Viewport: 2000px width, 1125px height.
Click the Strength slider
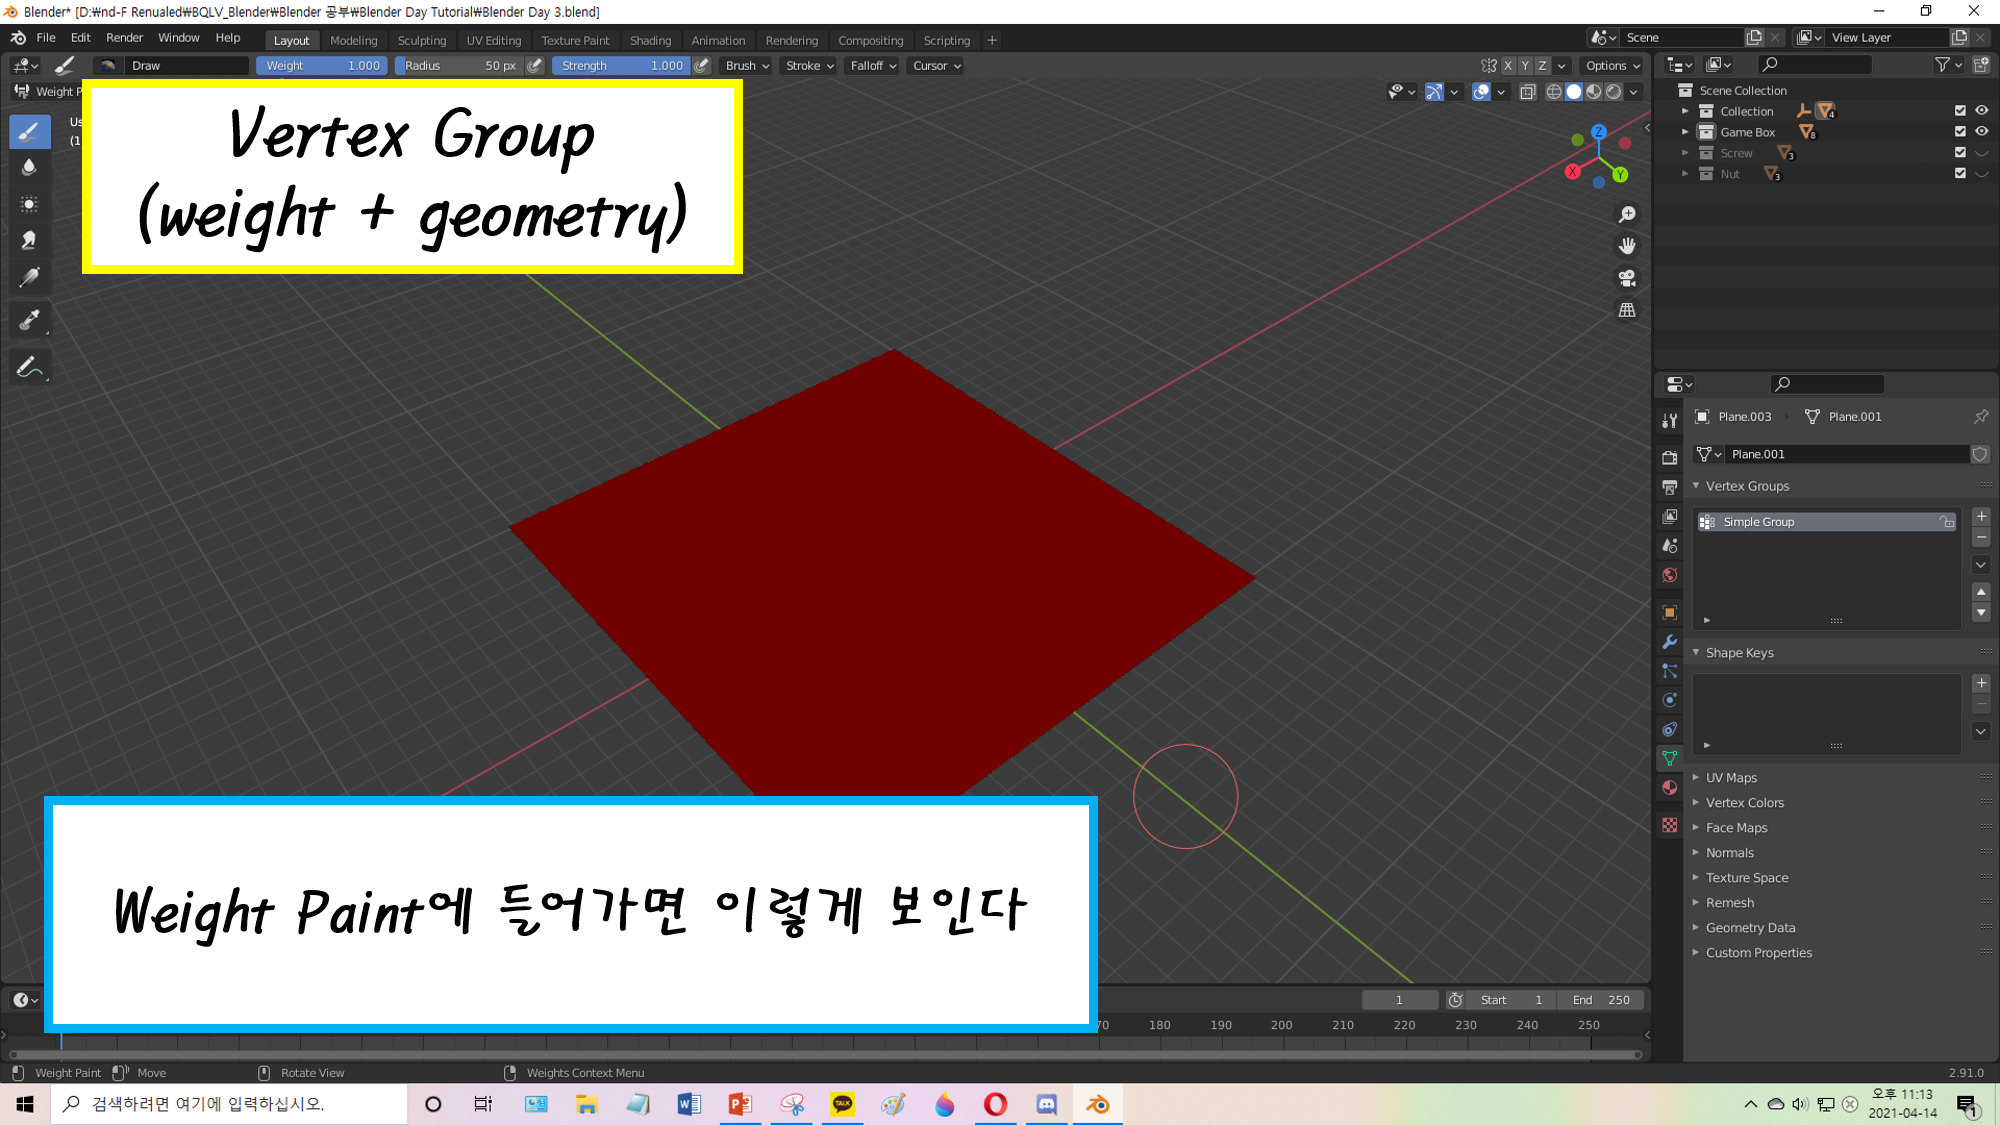pyautogui.click(x=621, y=66)
